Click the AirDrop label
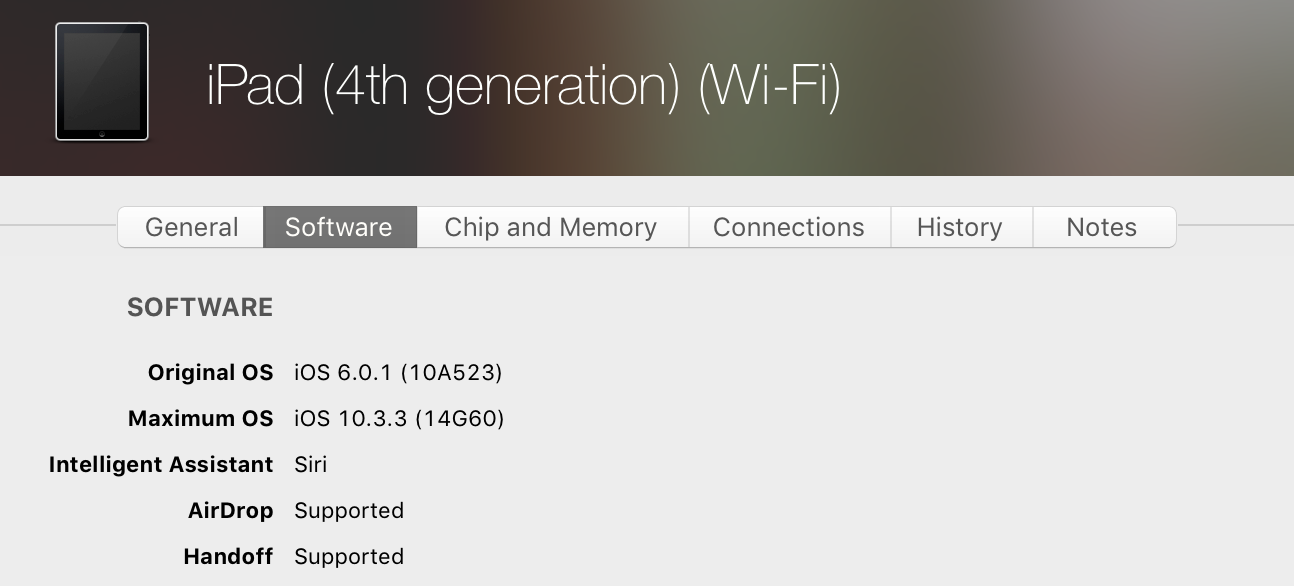 tap(230, 511)
